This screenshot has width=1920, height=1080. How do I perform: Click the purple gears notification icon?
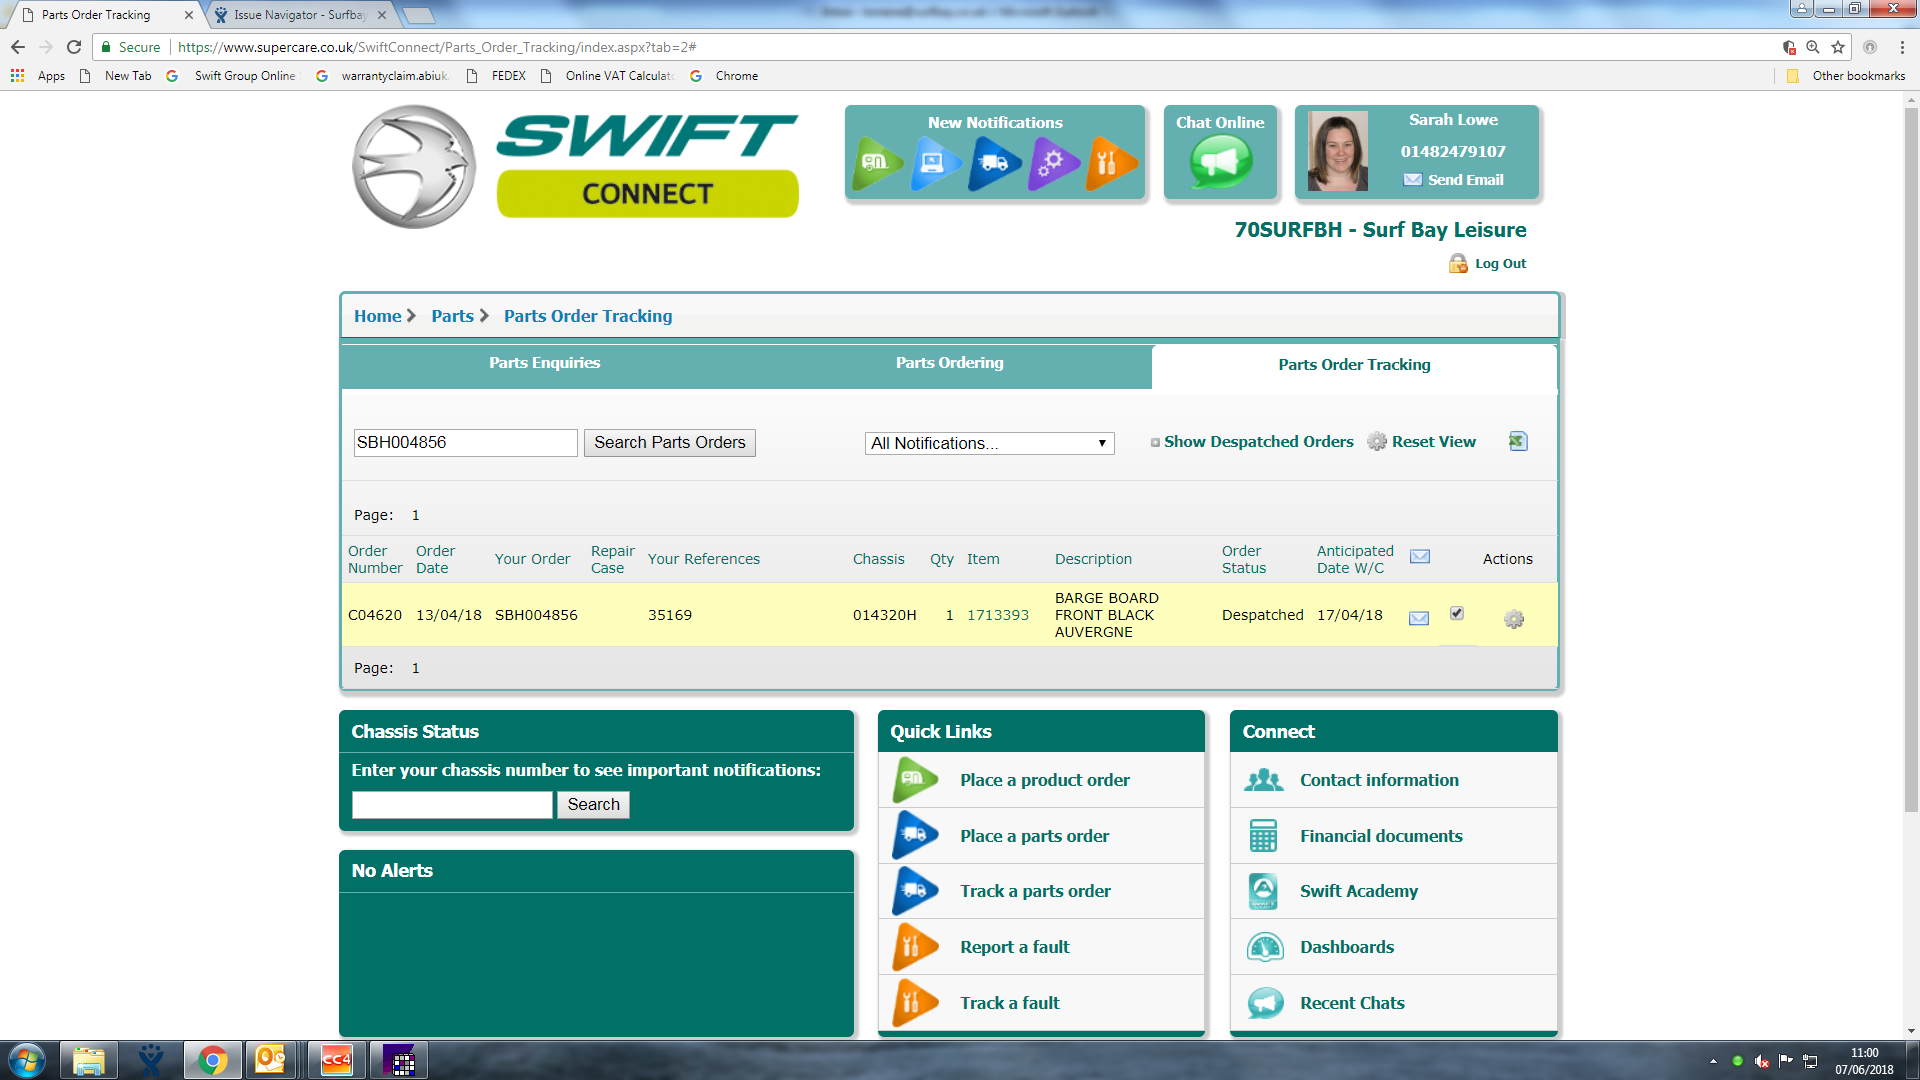click(x=1052, y=163)
